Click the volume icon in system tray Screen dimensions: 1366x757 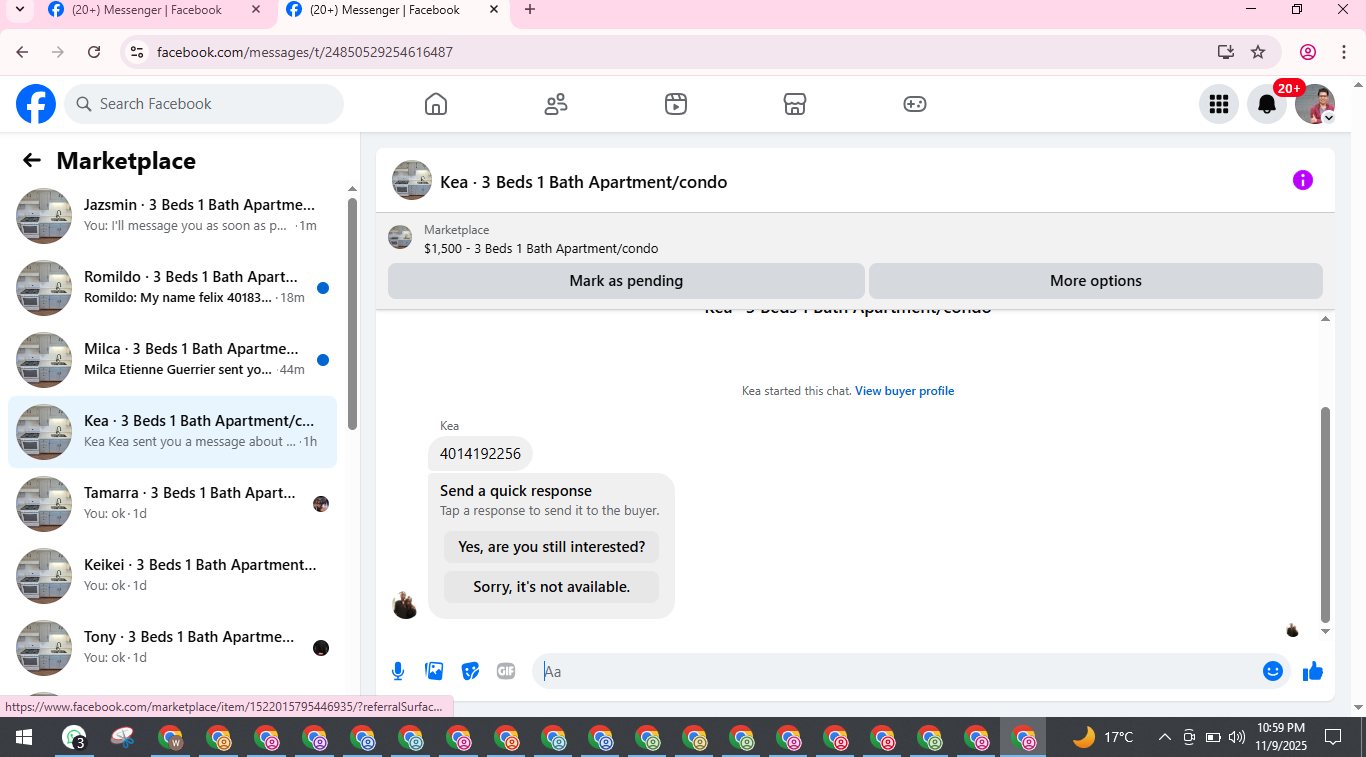(1237, 738)
